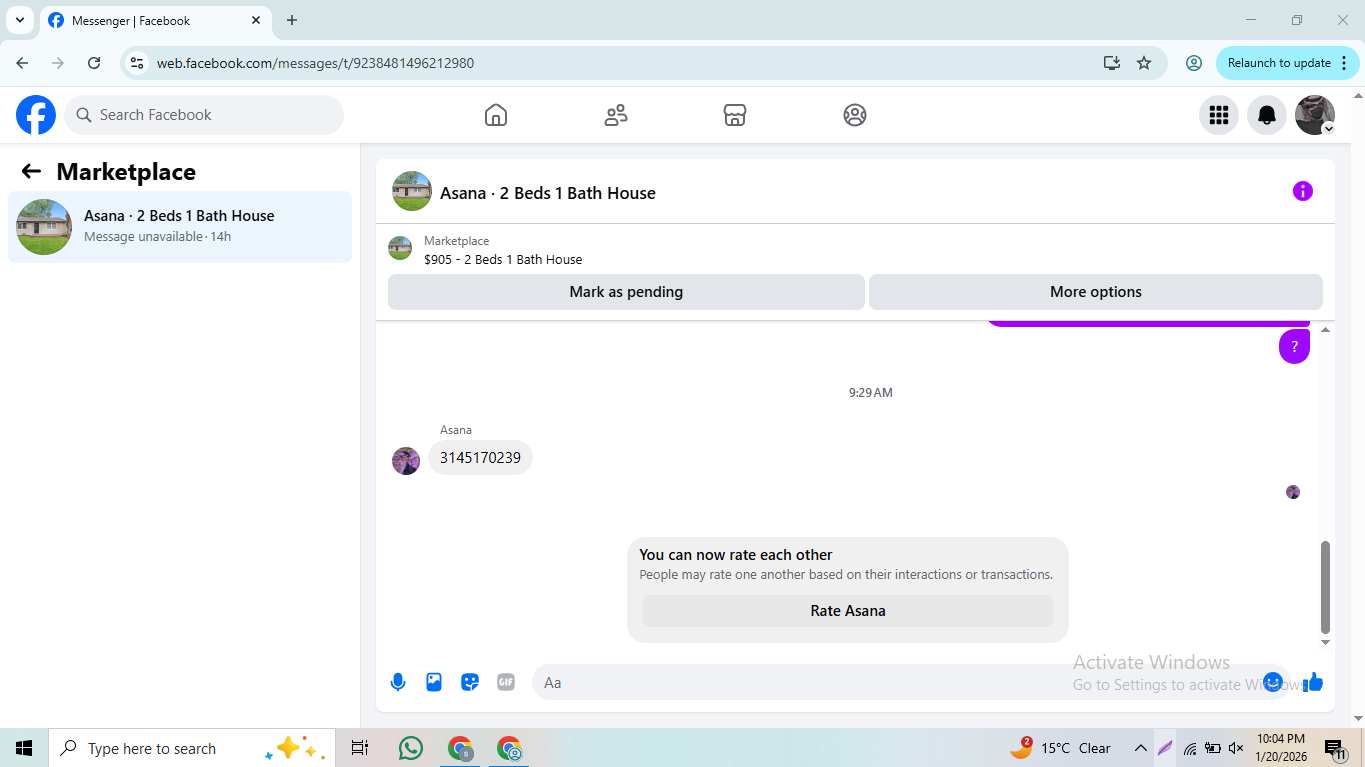Viewport: 1365px width, 767px height.
Task: Send a thumbs-up like
Action: tap(1313, 682)
